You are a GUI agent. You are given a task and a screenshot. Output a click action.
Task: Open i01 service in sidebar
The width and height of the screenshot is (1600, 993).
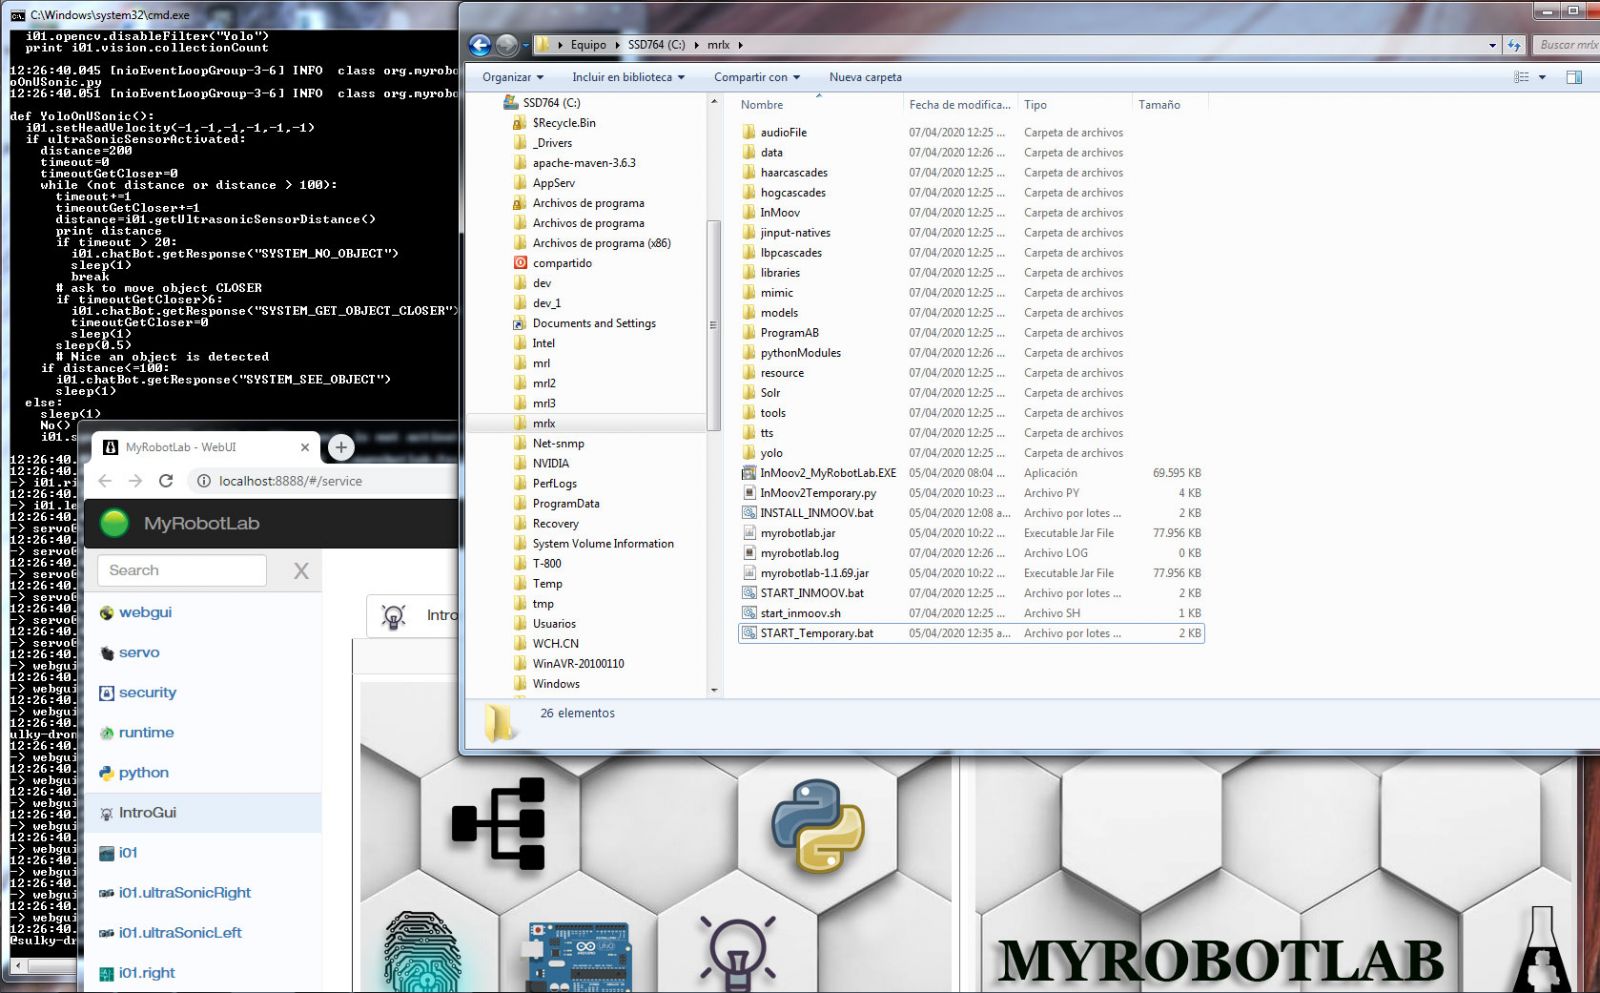[128, 852]
